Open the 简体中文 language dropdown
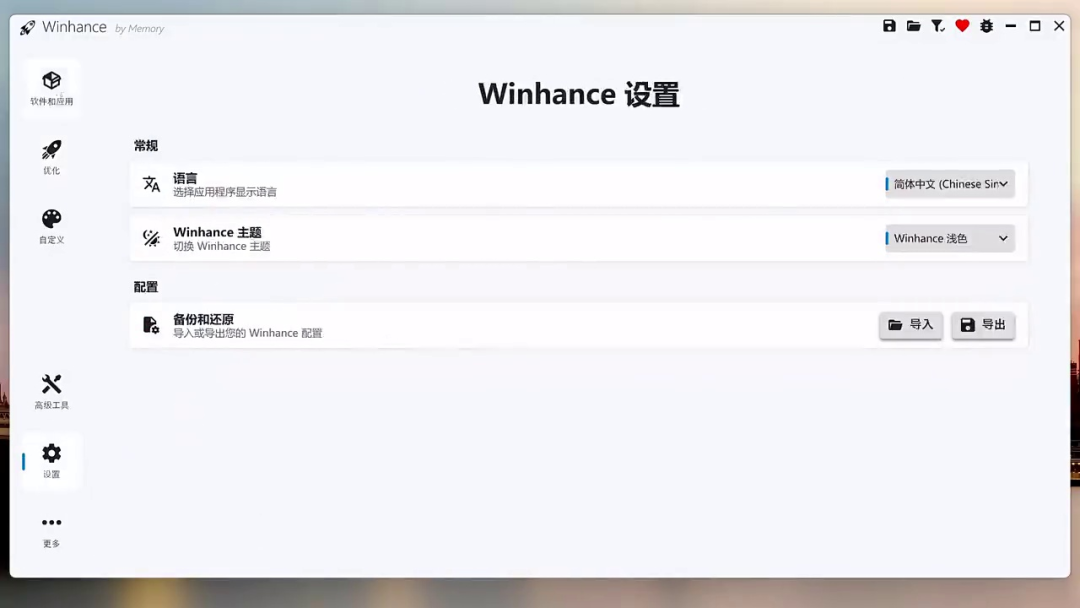Screen dimensions: 1080x608 pyautogui.click(x=950, y=184)
